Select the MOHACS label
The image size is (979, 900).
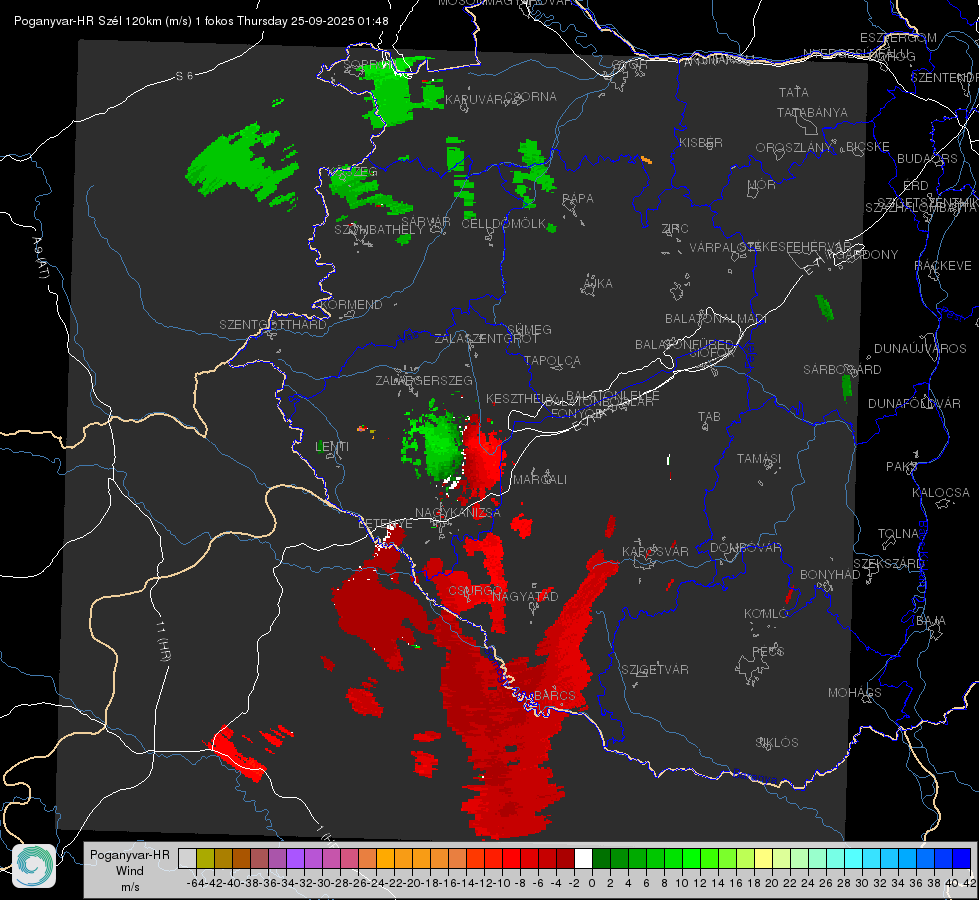[855, 693]
